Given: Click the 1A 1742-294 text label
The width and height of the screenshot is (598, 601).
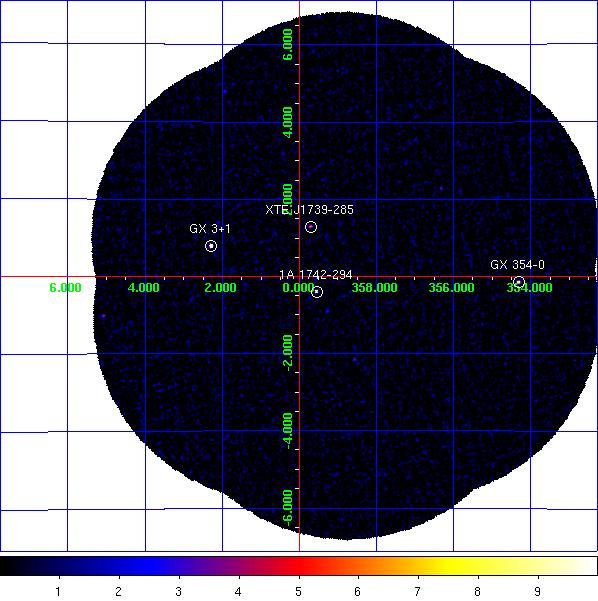Looking at the screenshot, I should [316, 275].
